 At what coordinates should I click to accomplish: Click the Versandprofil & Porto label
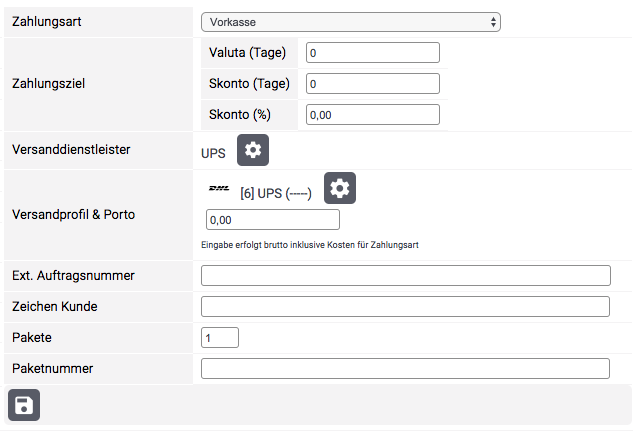73,214
